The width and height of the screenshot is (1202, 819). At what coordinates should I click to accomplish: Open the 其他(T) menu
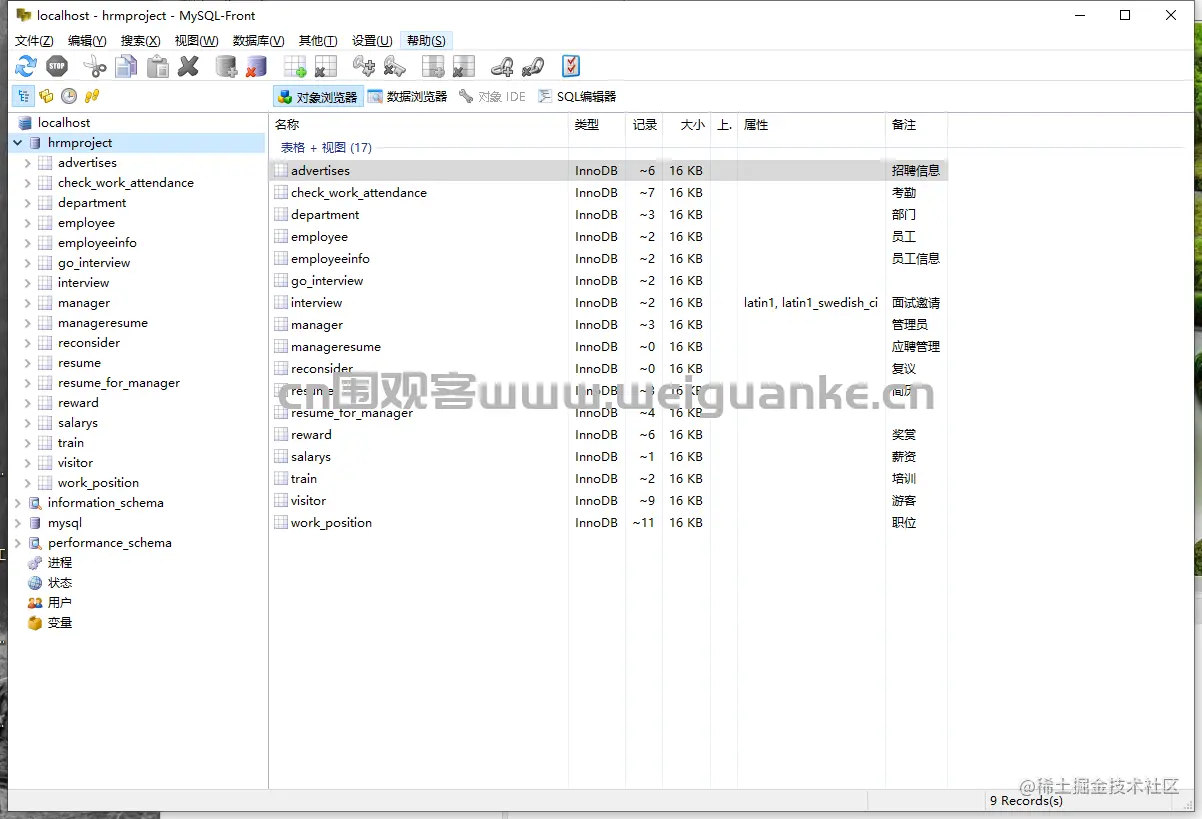[318, 41]
